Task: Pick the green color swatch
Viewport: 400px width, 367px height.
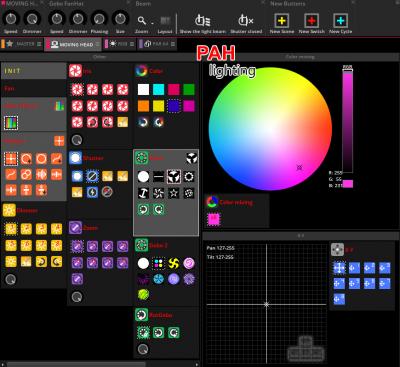Action: [x=189, y=89]
